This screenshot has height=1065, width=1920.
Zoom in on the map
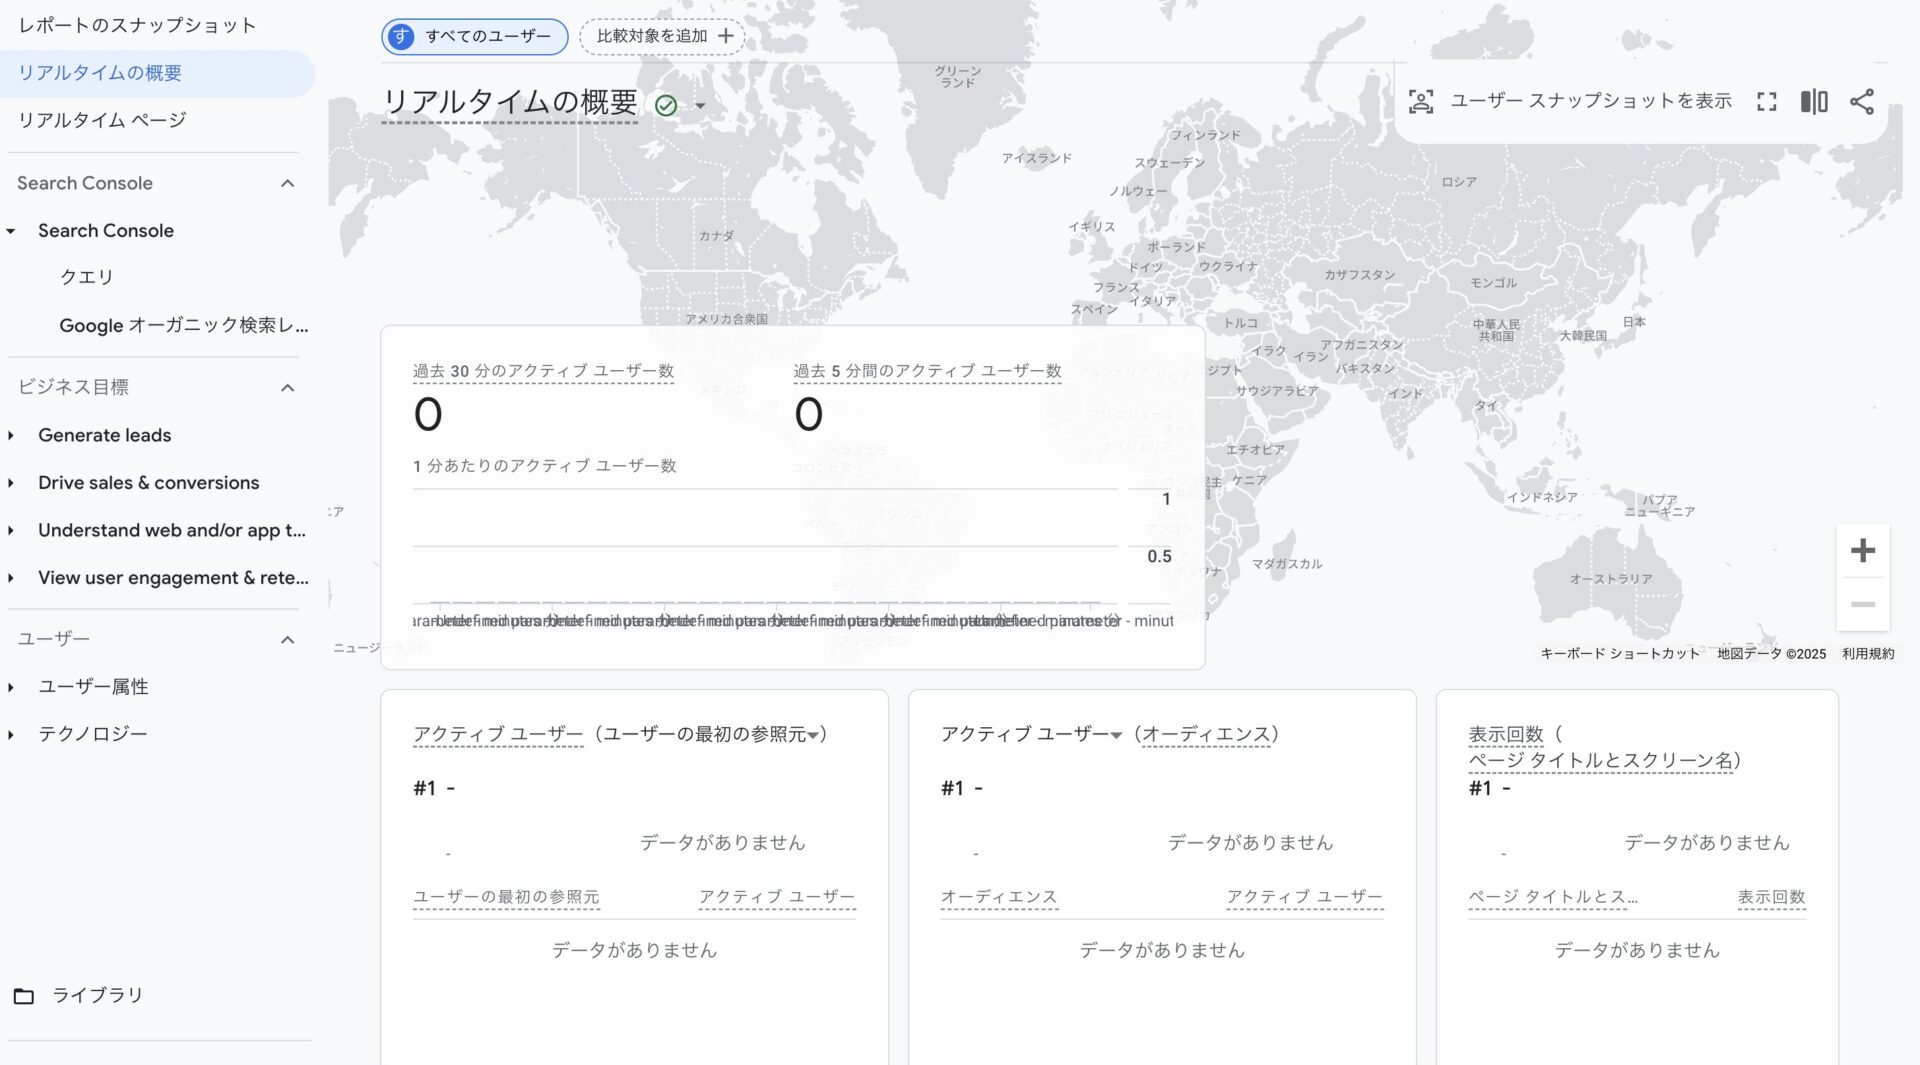pyautogui.click(x=1862, y=551)
